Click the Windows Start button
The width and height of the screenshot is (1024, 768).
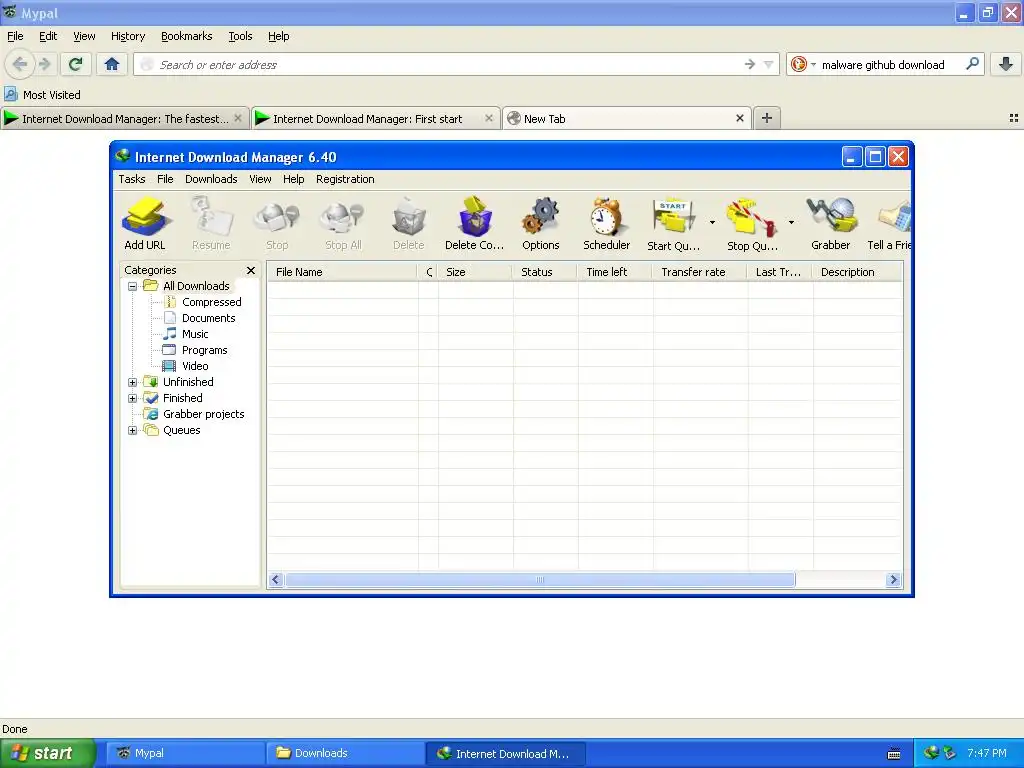tap(47, 753)
